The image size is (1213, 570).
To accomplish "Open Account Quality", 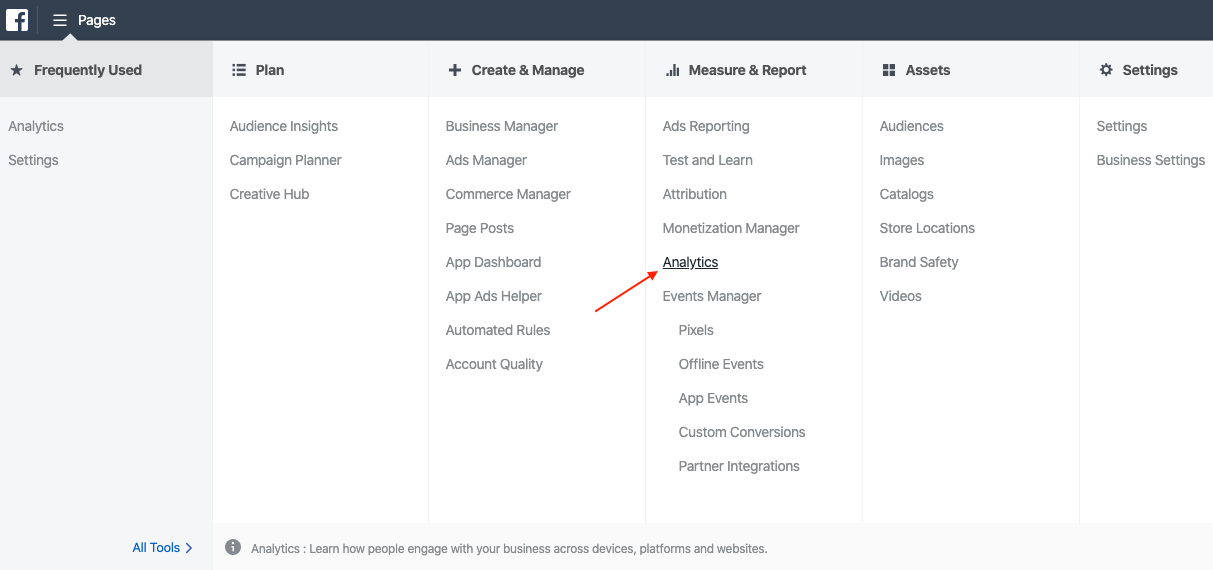I will click(494, 364).
